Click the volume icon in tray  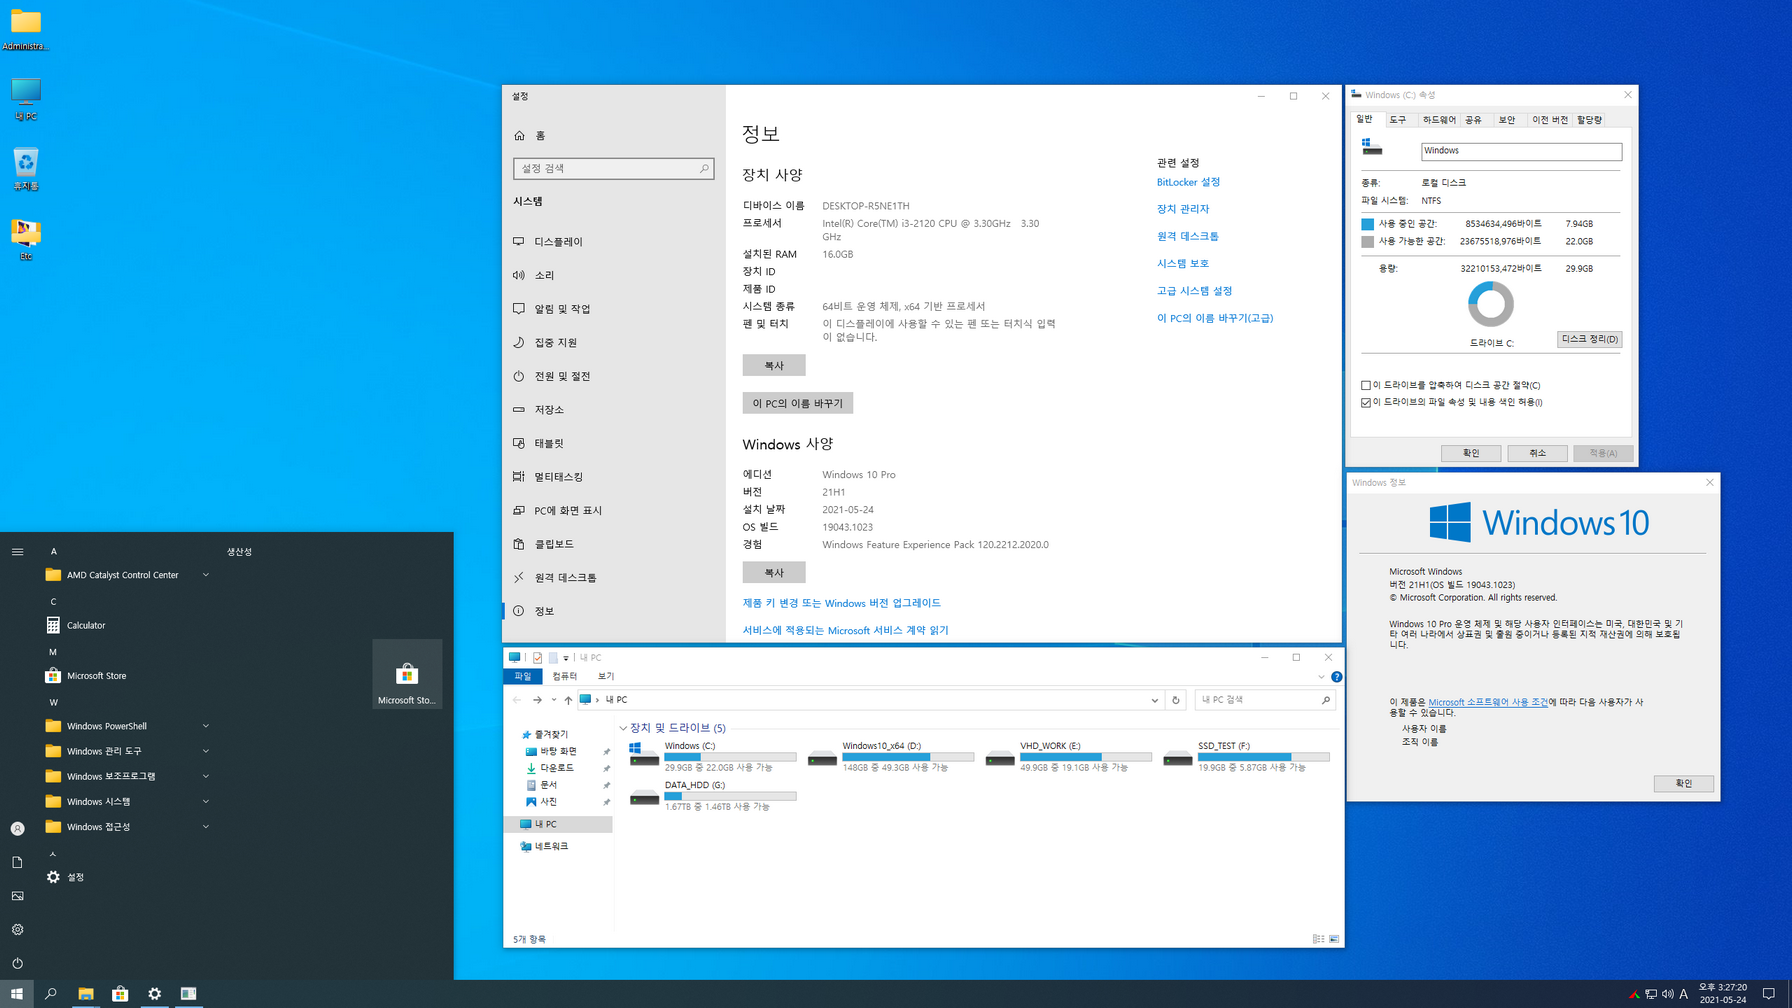[x=1667, y=994]
